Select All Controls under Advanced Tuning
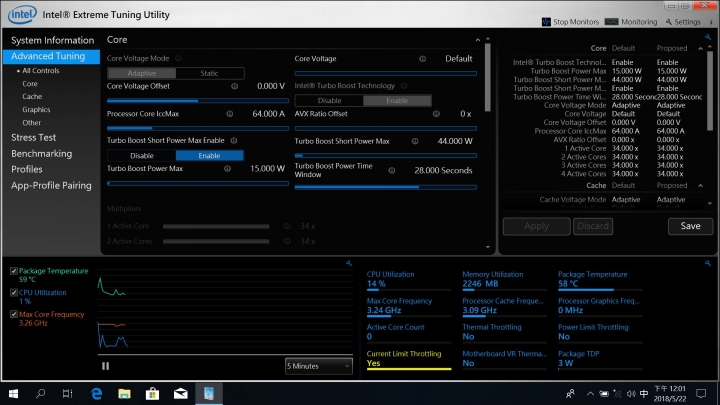This screenshot has width=720, height=405. [40, 71]
